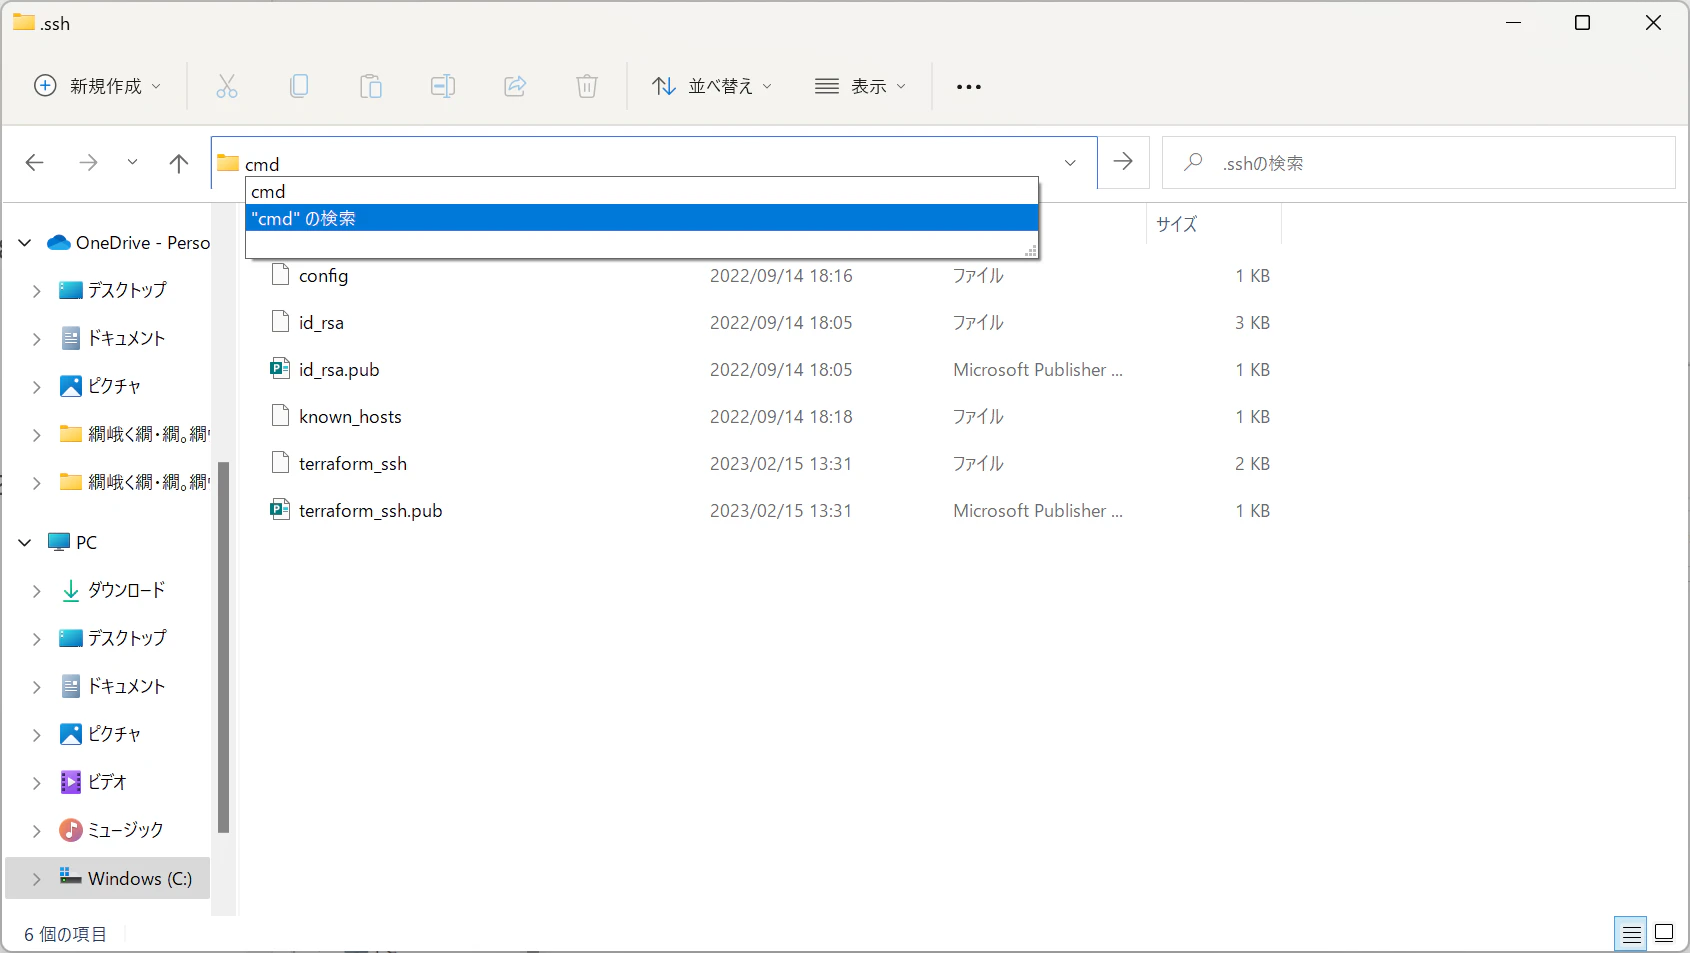Expand the ピクチャ node under OneDrive
The width and height of the screenshot is (1690, 953).
point(37,387)
